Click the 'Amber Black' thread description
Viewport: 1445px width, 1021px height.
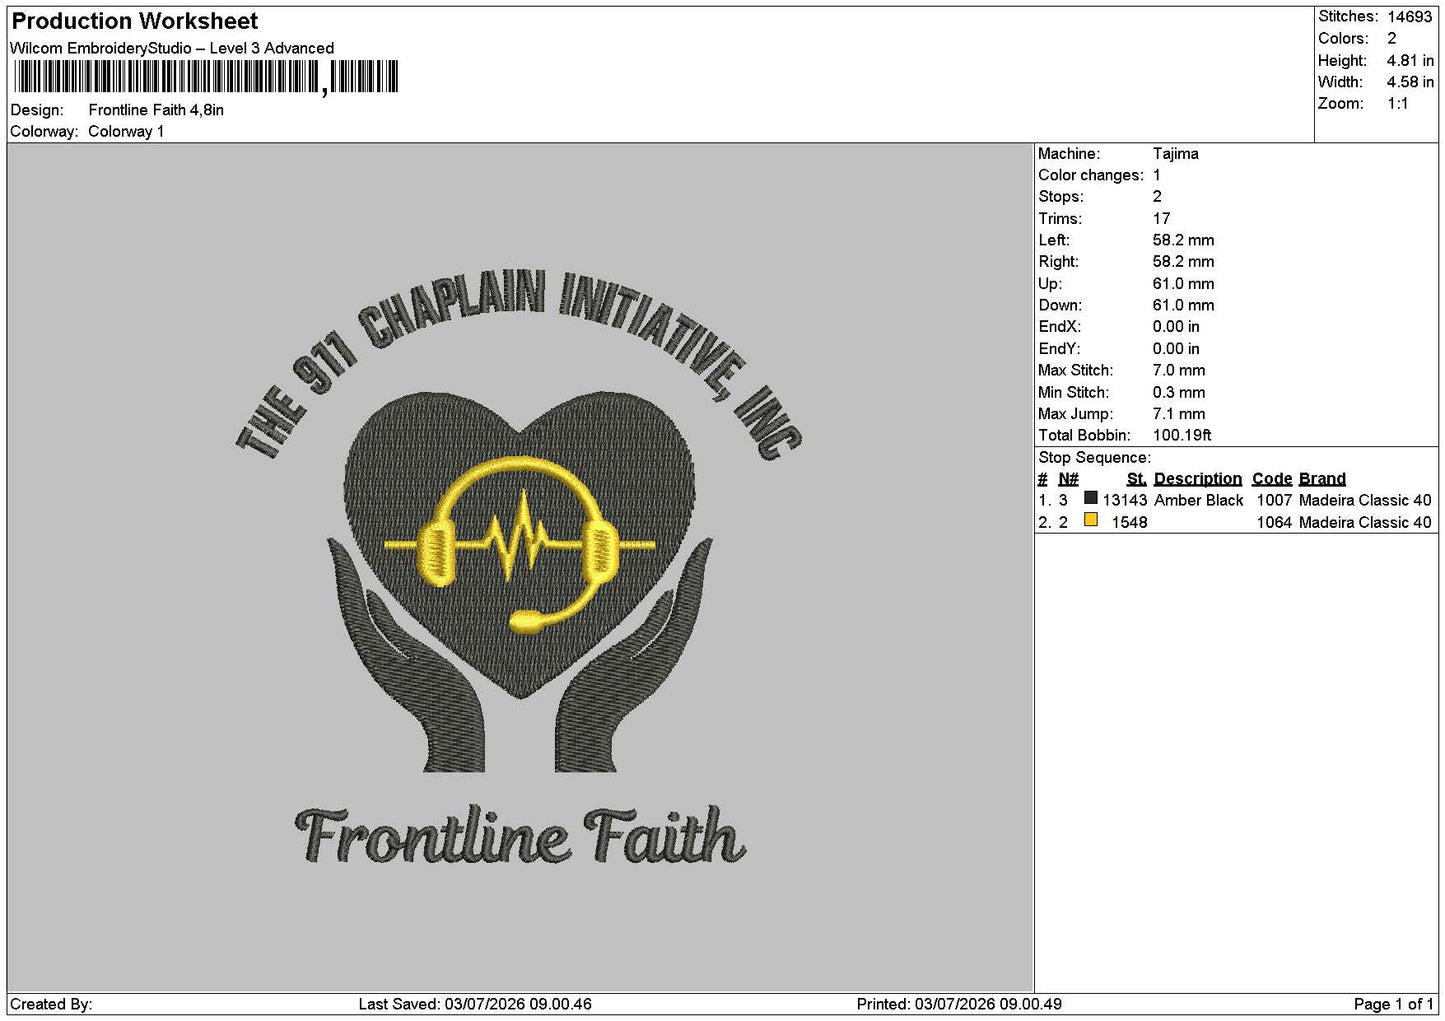pos(1198,500)
